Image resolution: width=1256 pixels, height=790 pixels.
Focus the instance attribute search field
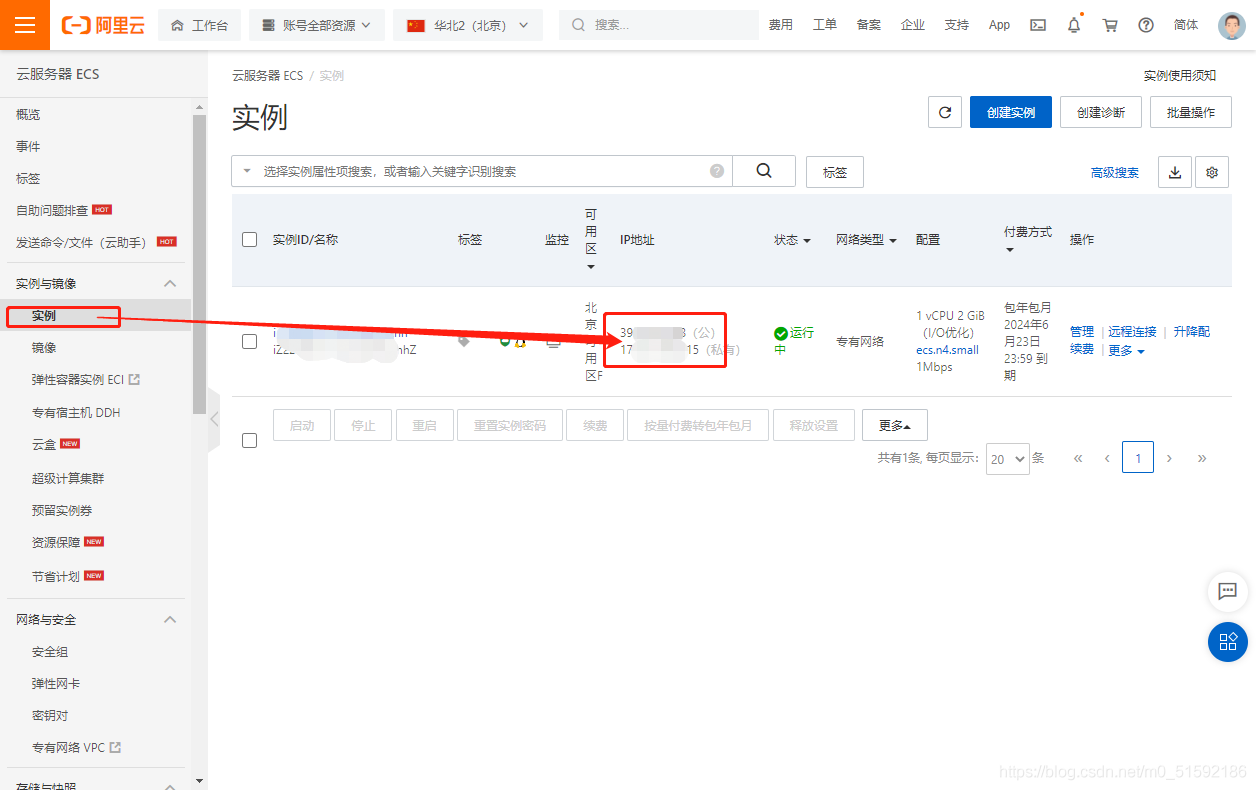(482, 171)
